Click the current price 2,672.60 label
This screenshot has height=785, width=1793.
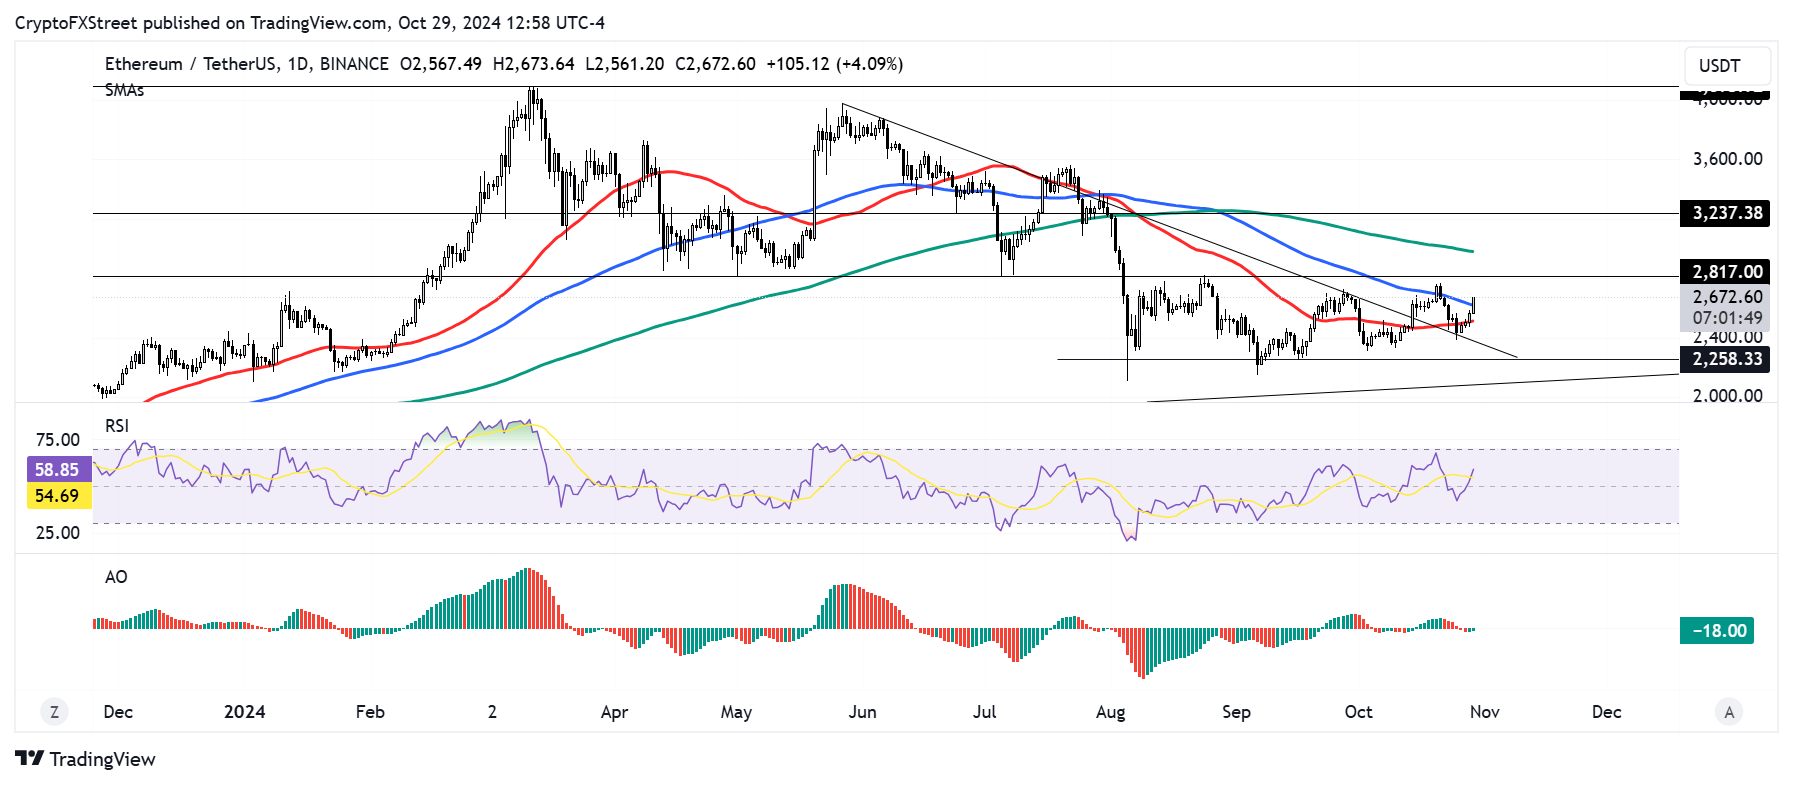(1727, 297)
